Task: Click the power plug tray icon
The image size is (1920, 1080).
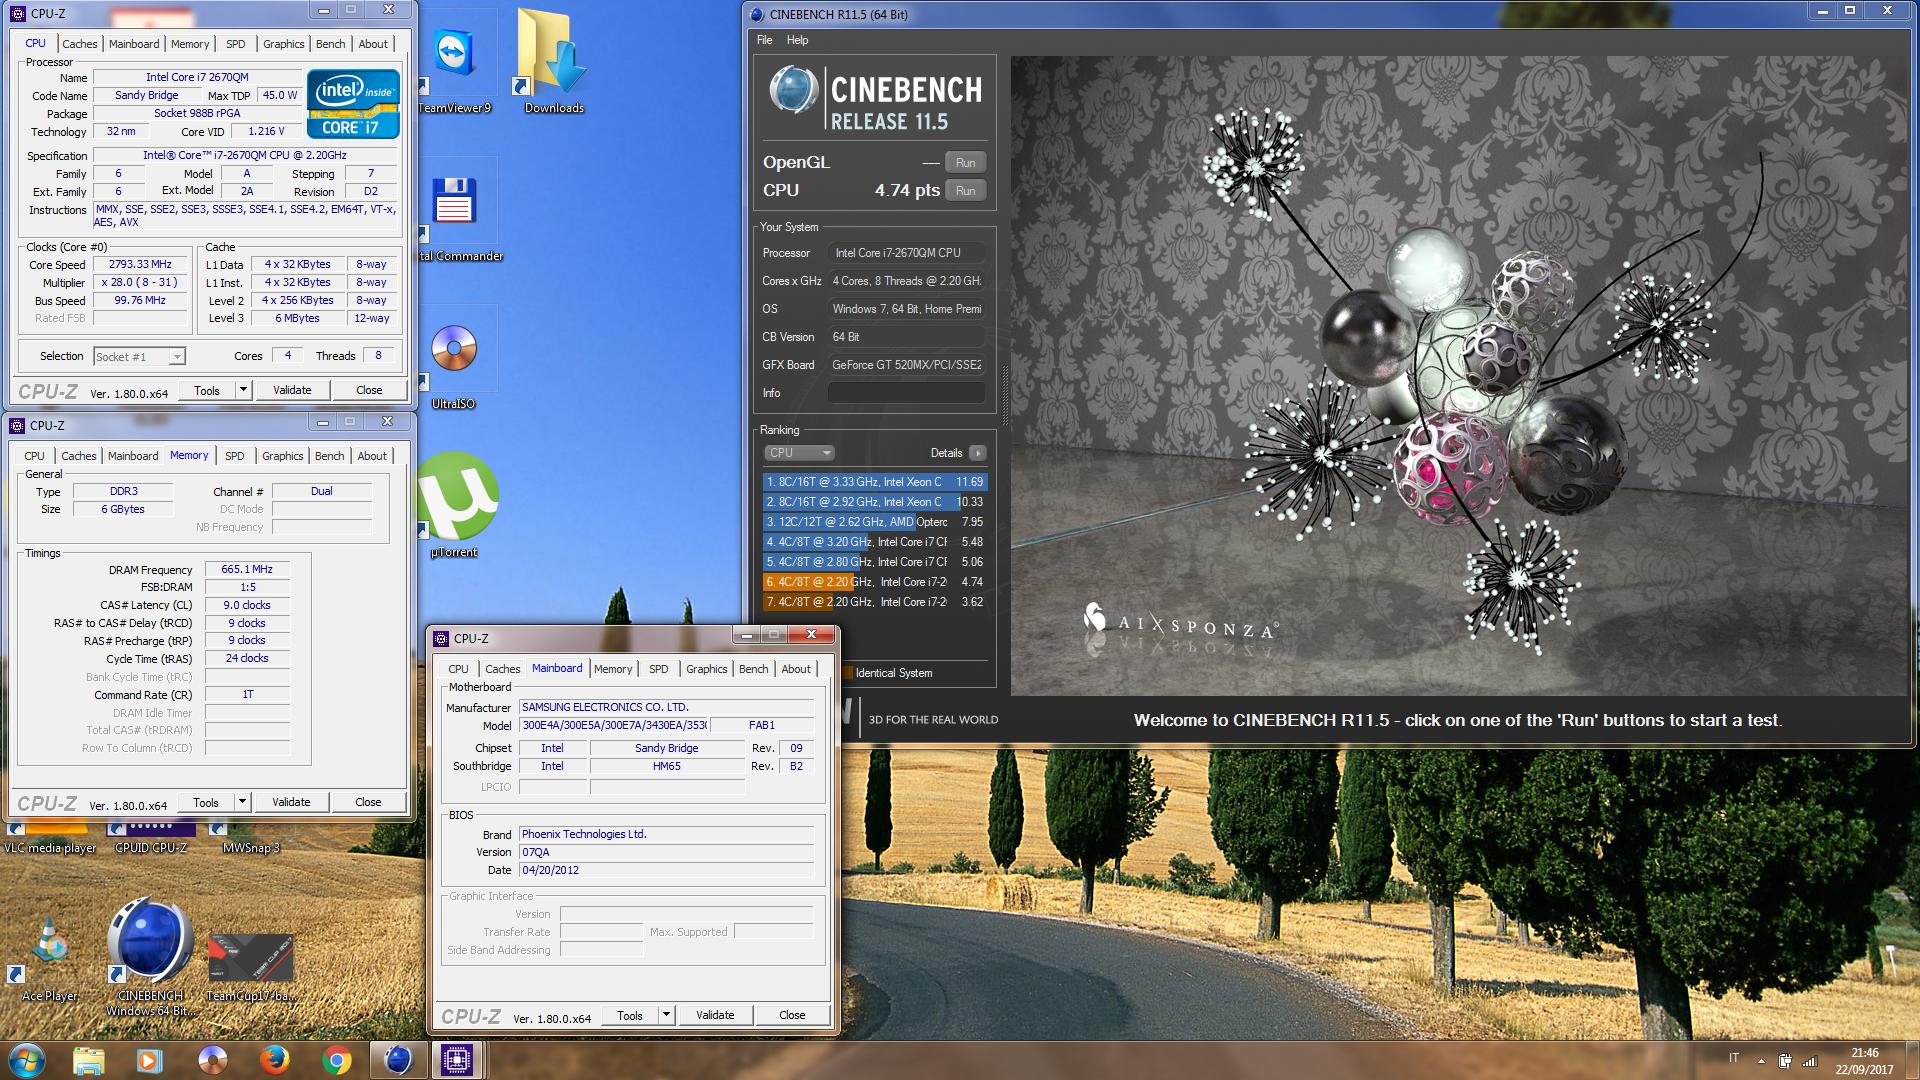Action: click(1785, 1061)
